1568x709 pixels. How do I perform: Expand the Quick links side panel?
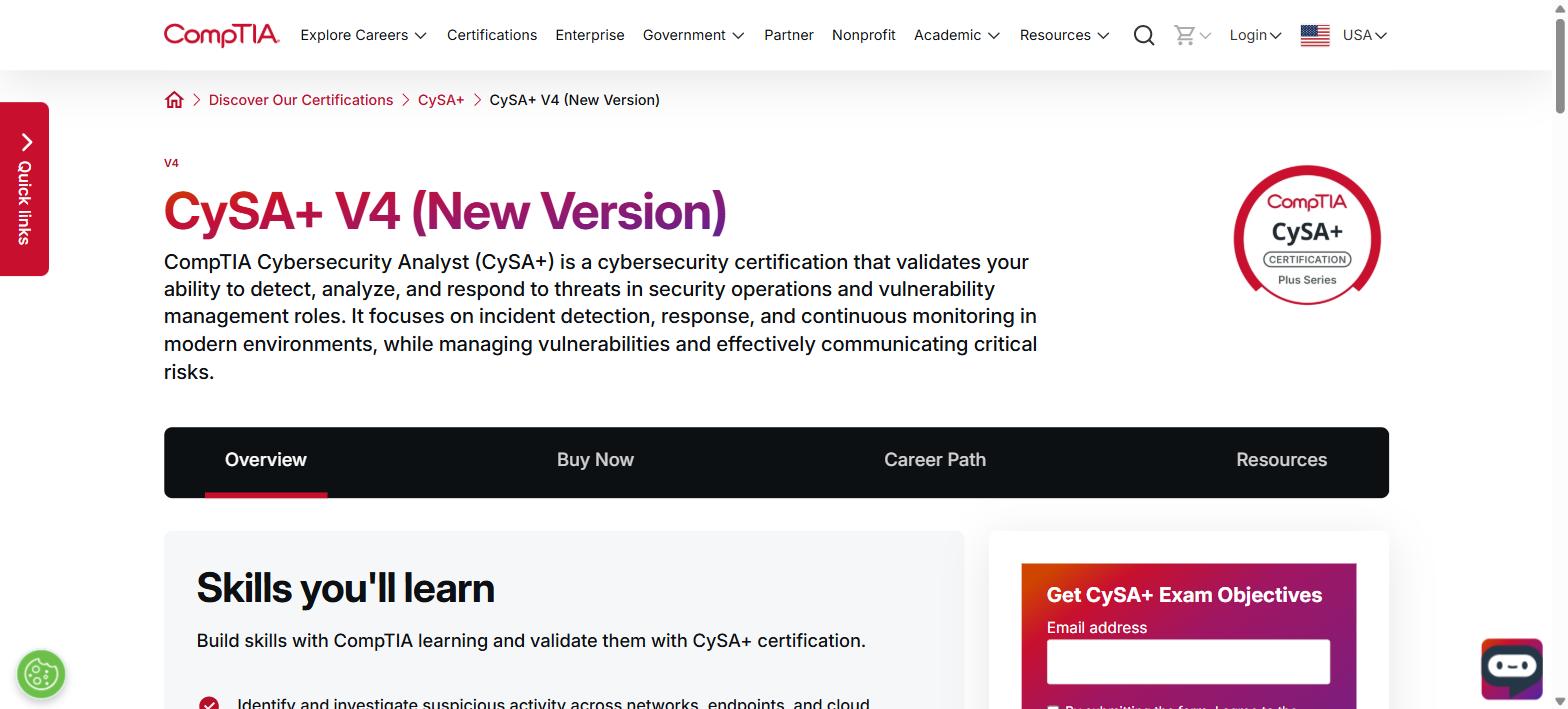[x=25, y=189]
